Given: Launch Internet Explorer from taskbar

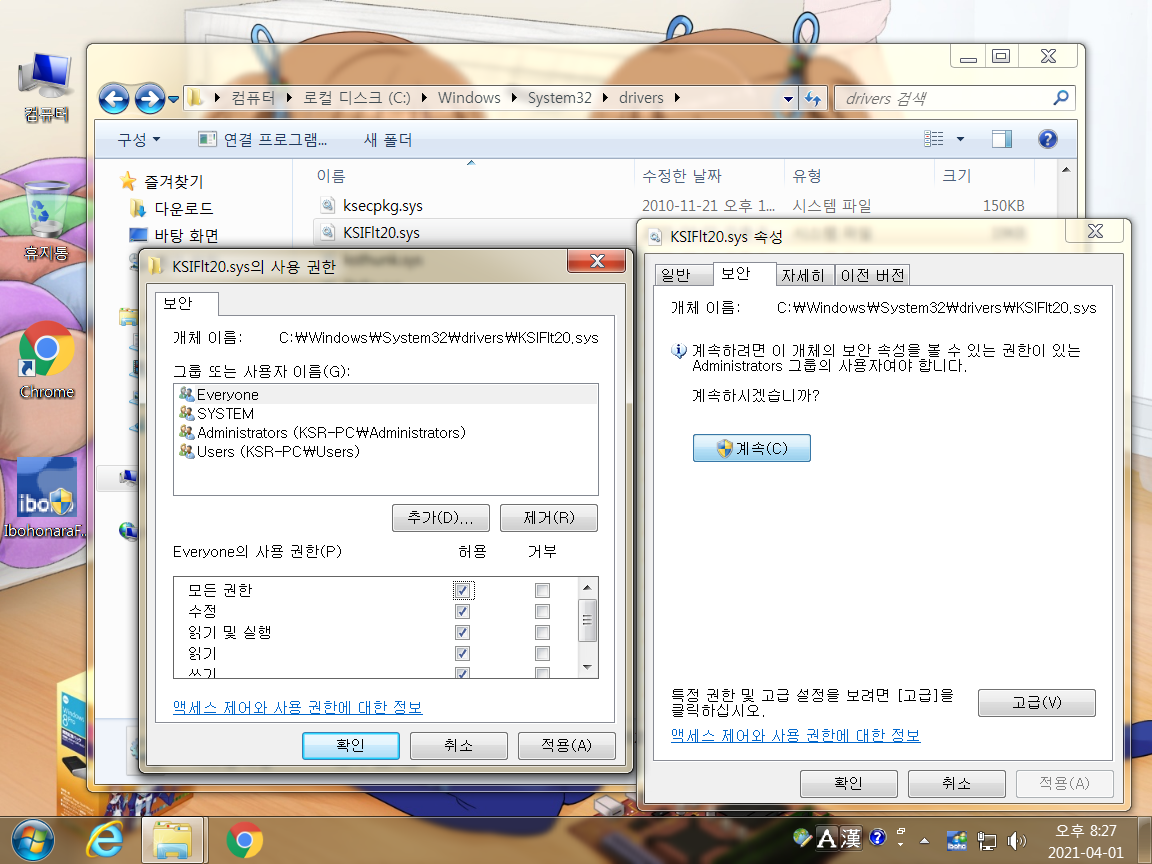Looking at the screenshot, I should [x=104, y=840].
